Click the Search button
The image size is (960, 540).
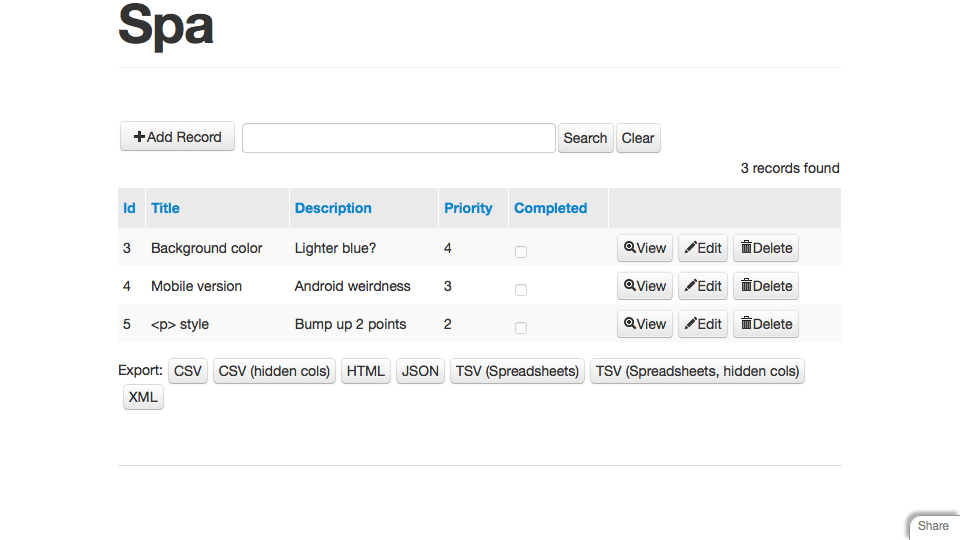pos(585,138)
